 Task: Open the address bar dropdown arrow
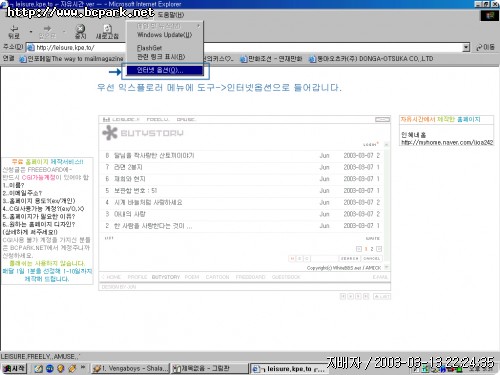[x=466, y=47]
